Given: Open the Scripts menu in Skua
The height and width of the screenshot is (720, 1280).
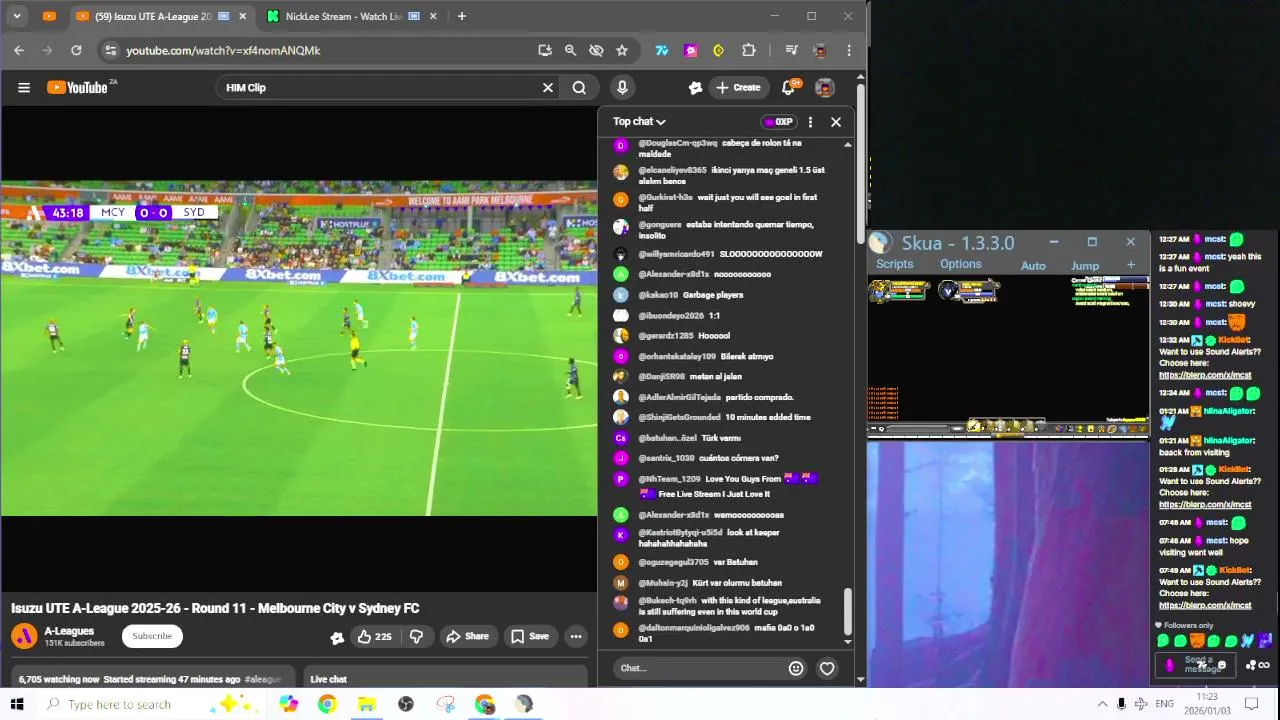Looking at the screenshot, I should click(x=895, y=264).
